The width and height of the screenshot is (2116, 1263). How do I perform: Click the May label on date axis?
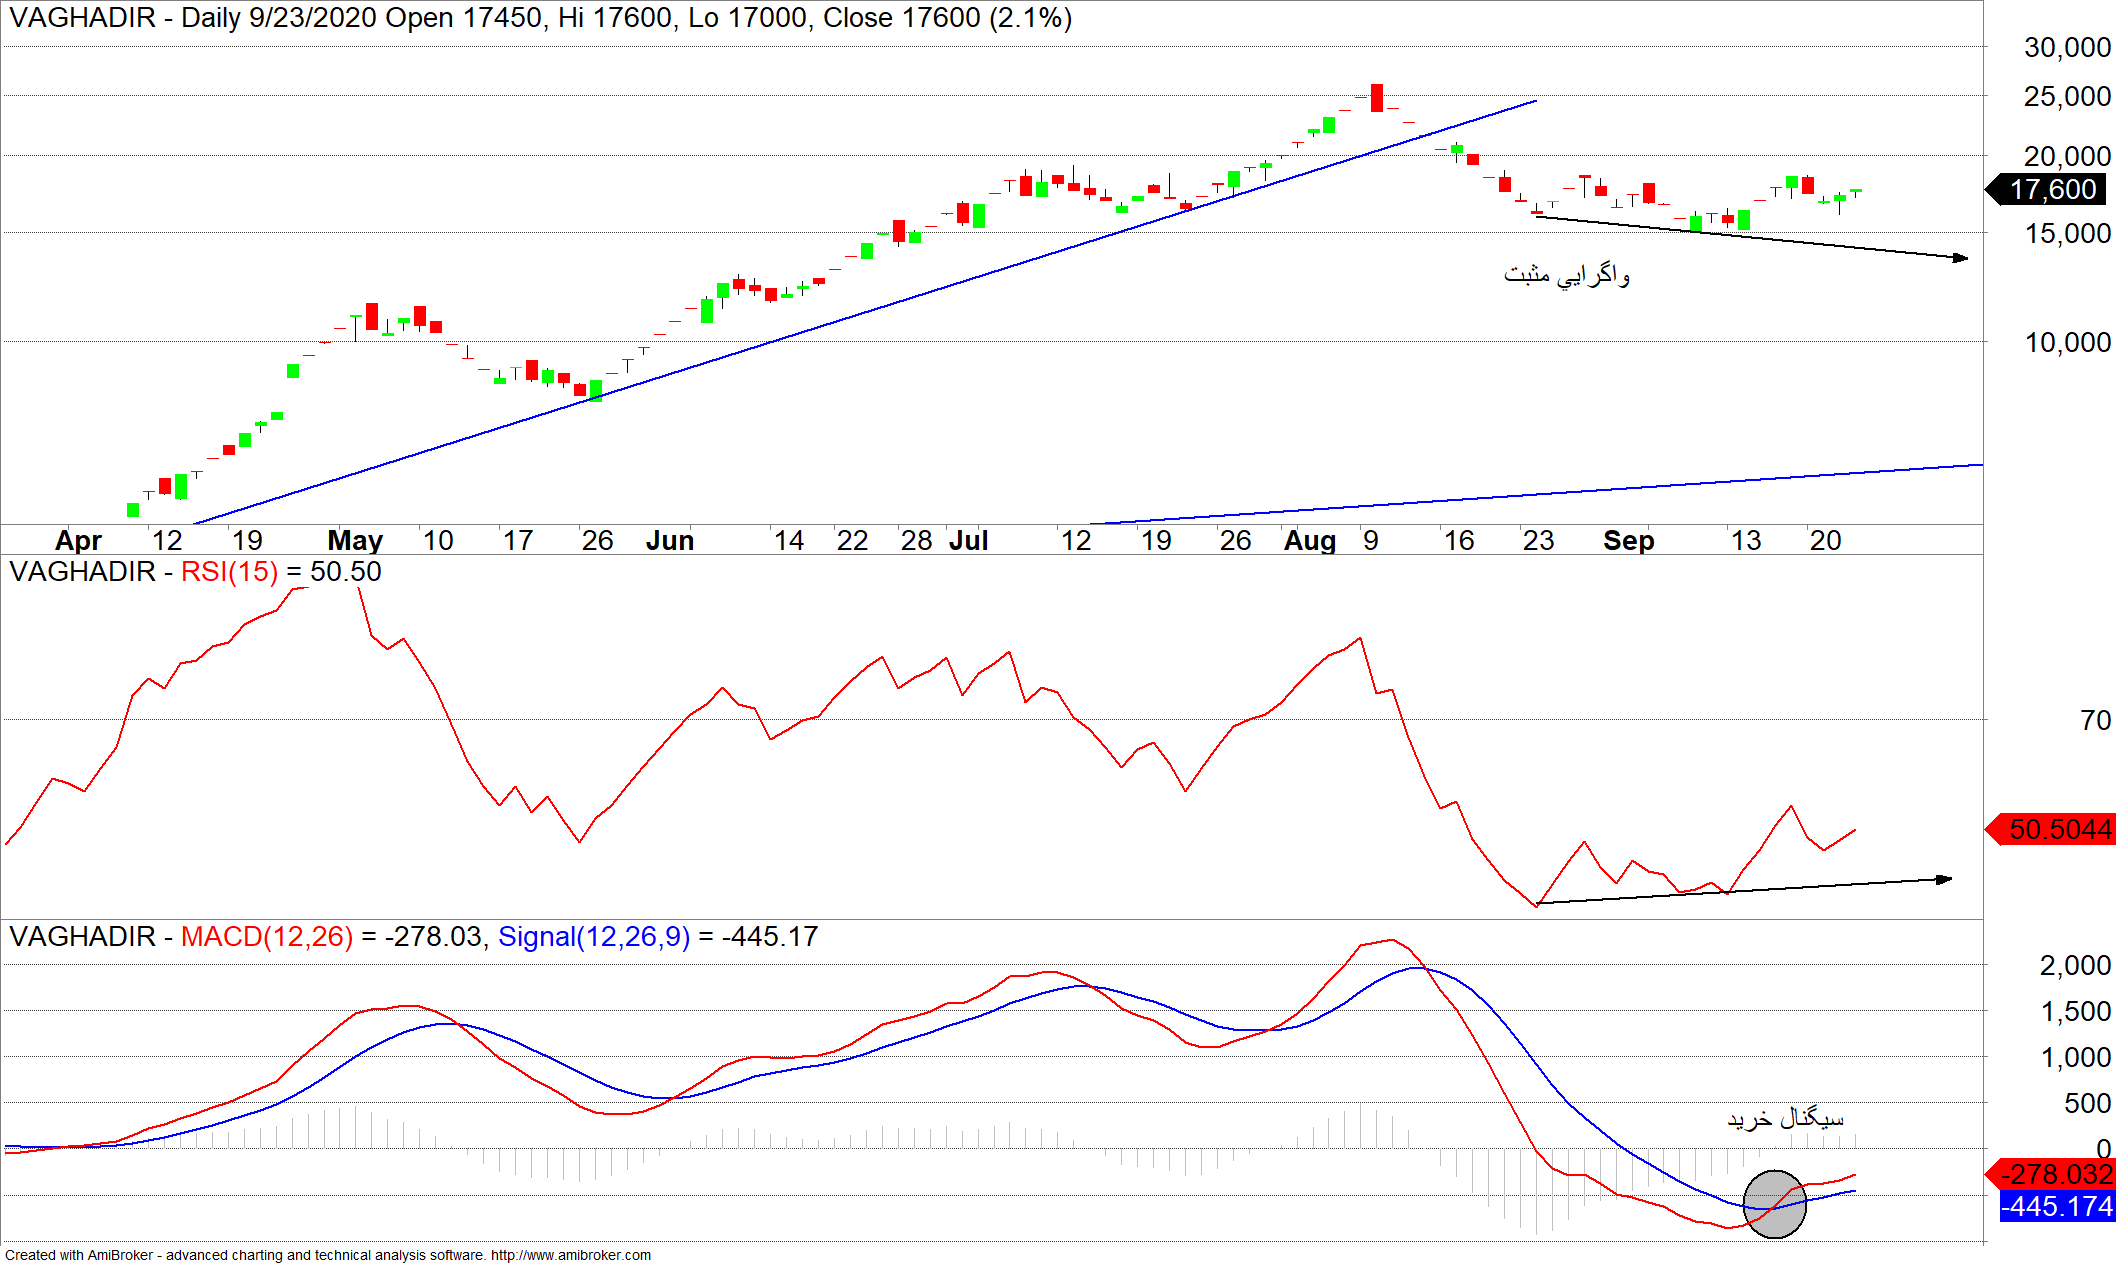click(x=355, y=541)
